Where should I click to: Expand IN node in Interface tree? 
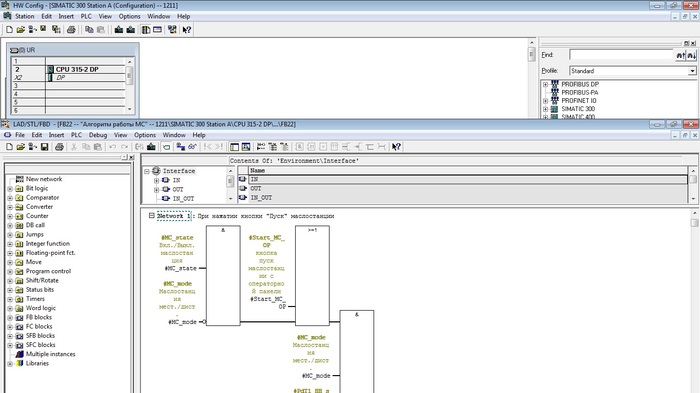coord(156,180)
